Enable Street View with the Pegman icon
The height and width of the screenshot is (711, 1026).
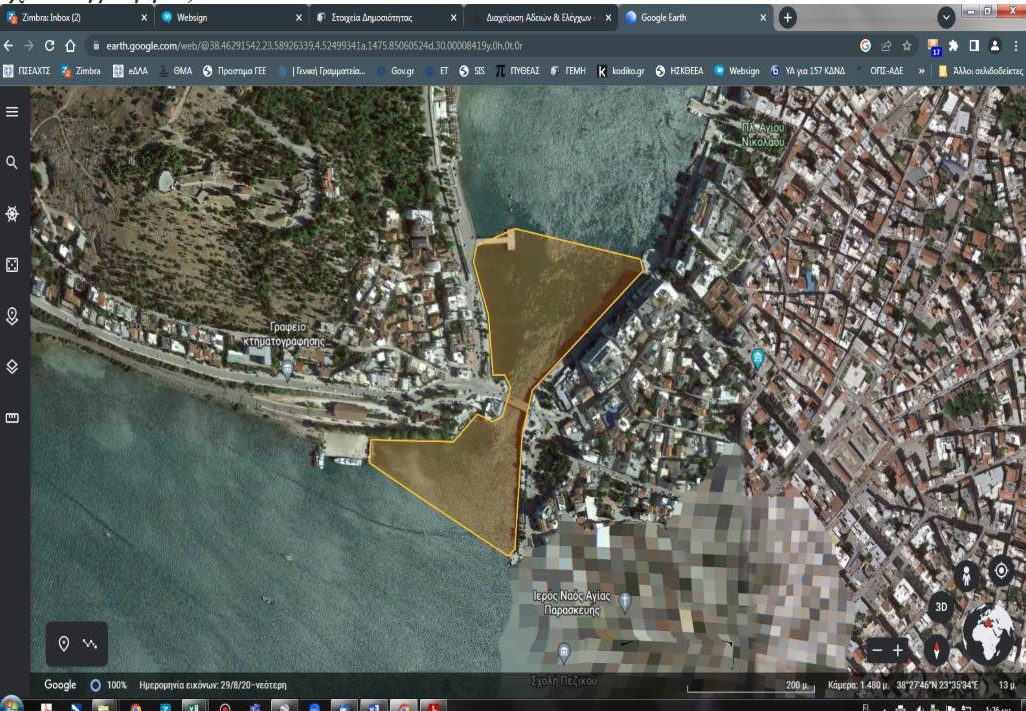967,574
